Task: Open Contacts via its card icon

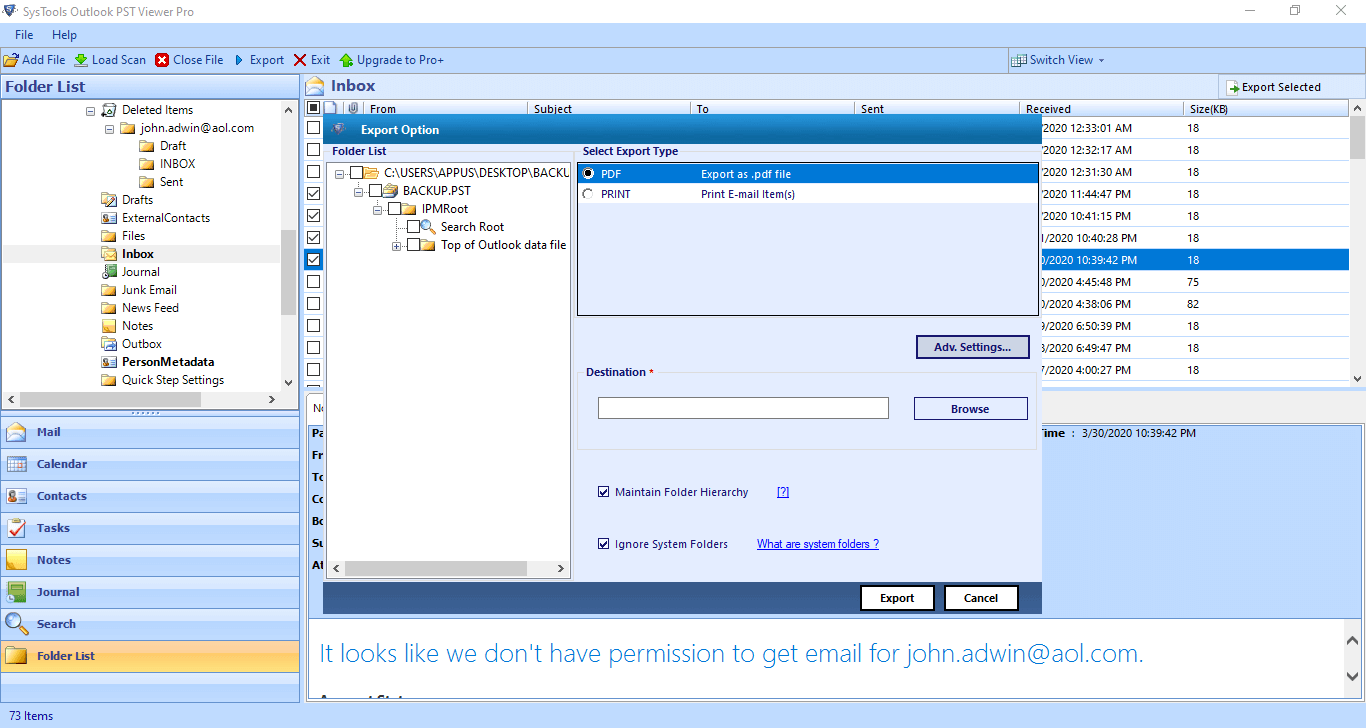Action: click(x=17, y=496)
